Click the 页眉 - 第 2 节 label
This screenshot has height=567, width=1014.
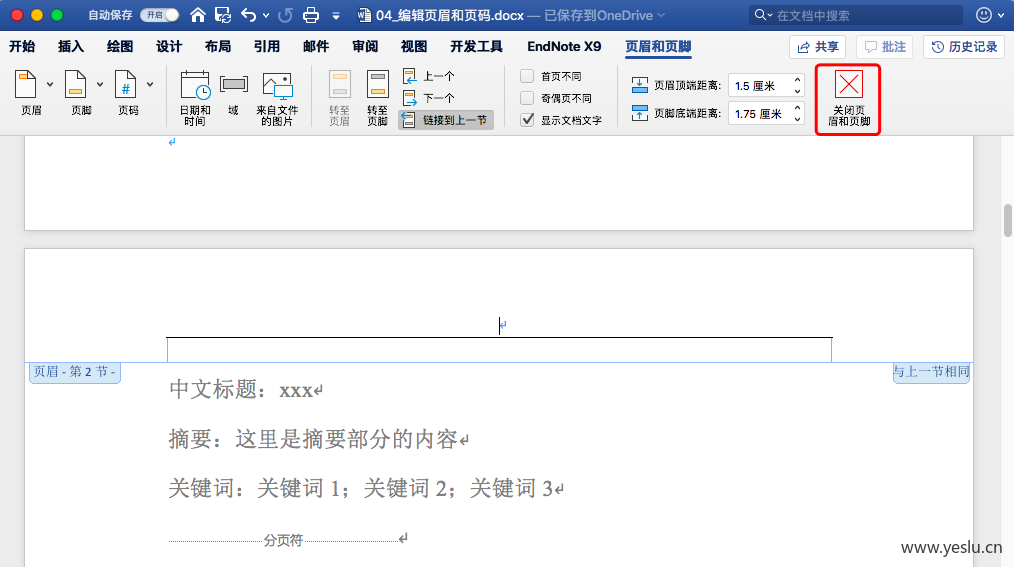coord(74,372)
